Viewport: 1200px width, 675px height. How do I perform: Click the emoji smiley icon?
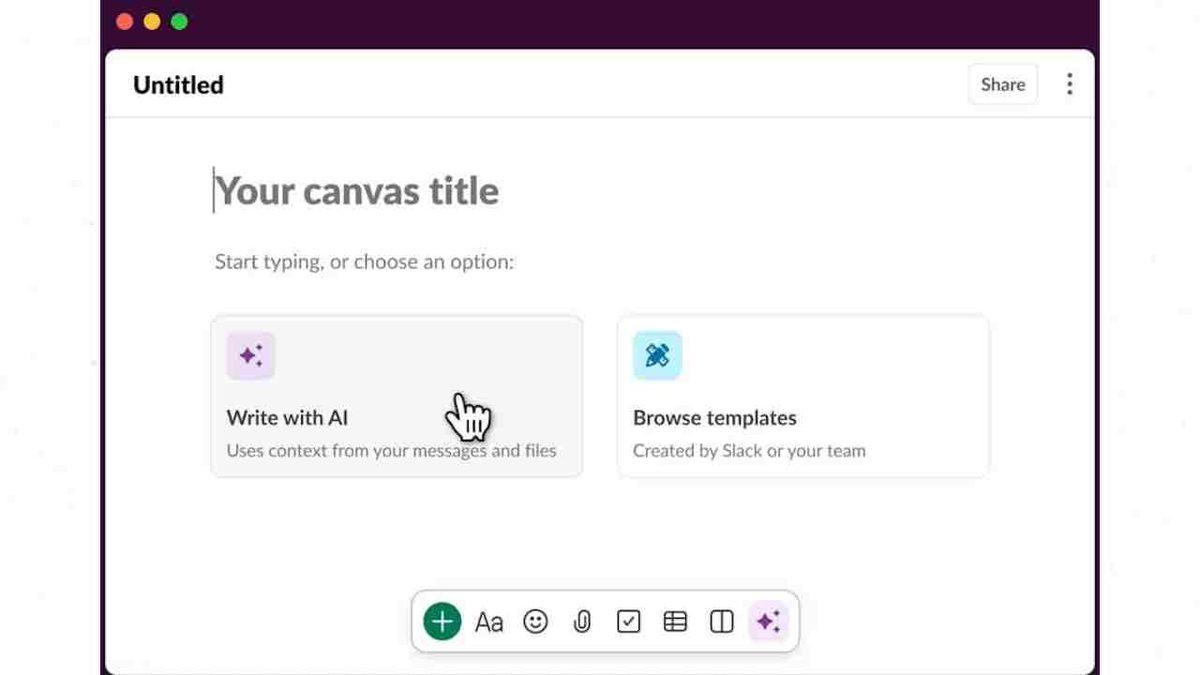(x=536, y=621)
